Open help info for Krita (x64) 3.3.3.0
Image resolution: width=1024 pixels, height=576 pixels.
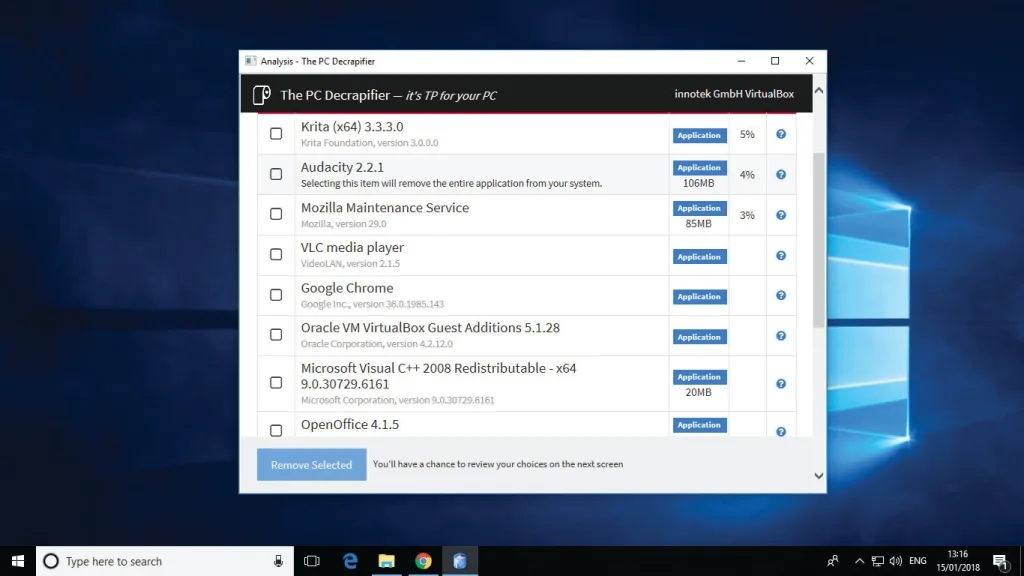pyautogui.click(x=780, y=134)
